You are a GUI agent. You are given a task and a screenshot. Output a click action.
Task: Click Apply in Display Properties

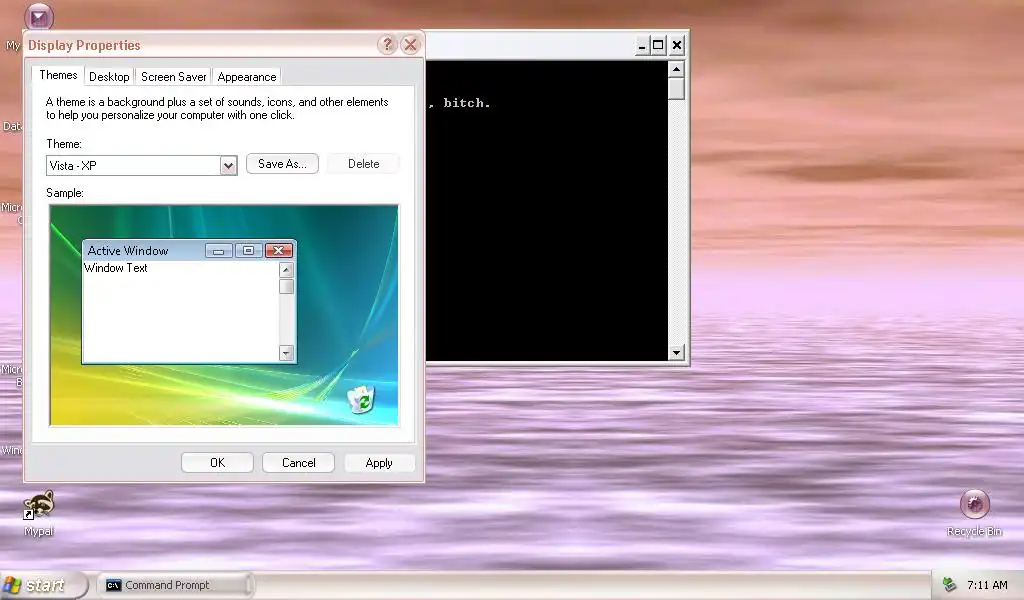pyautogui.click(x=379, y=463)
